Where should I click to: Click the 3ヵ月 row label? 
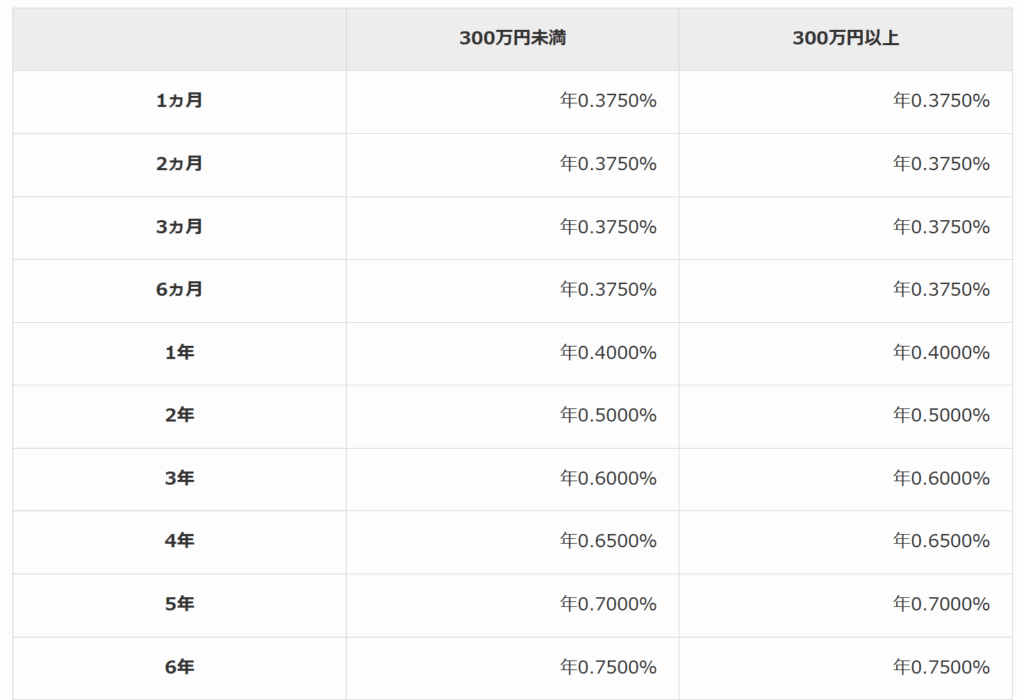coord(180,227)
